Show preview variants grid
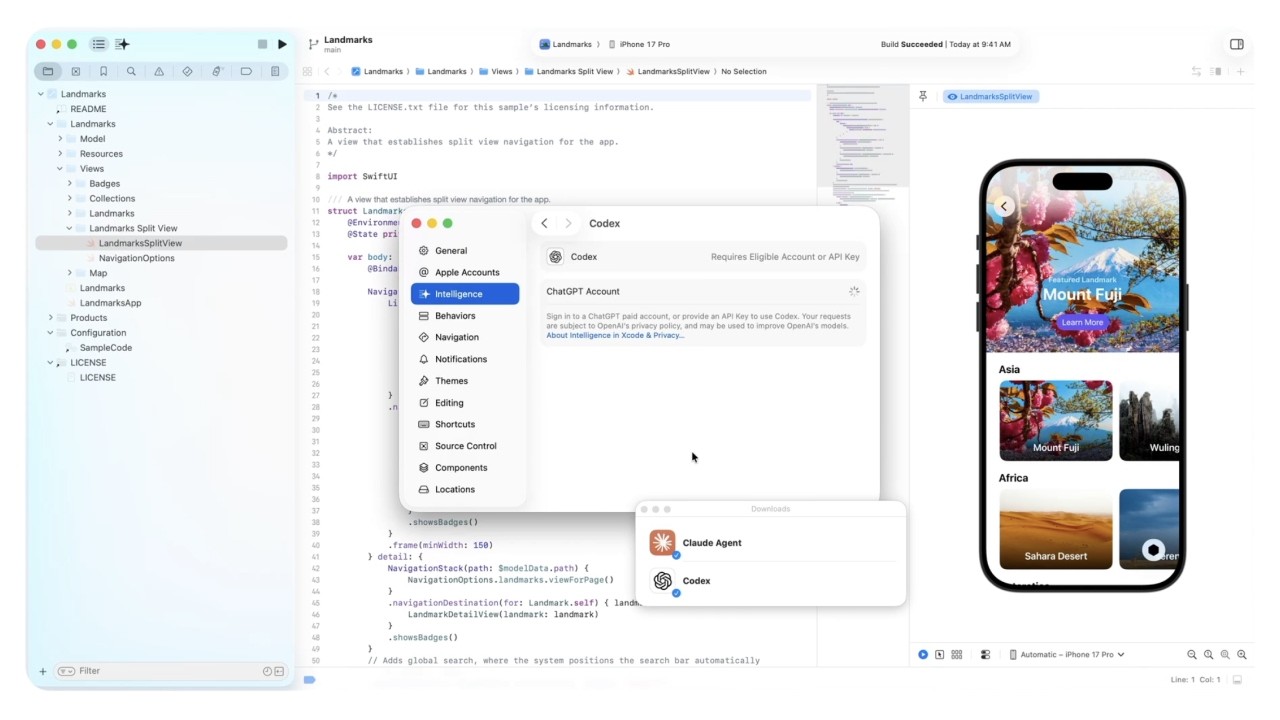 (957, 654)
